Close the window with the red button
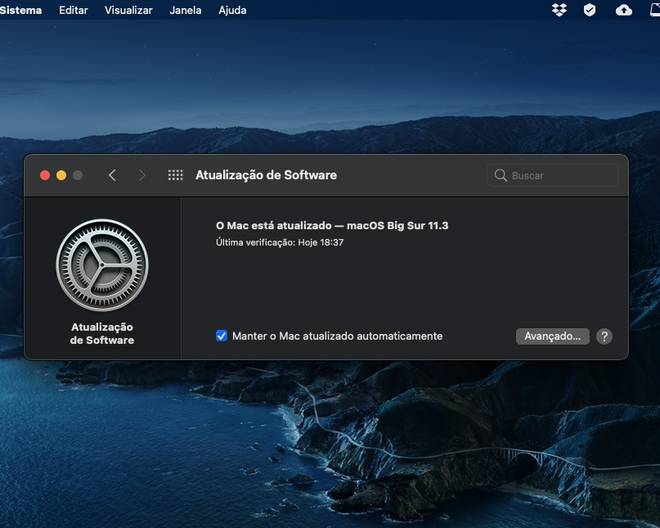The image size is (660, 528). [x=45, y=175]
